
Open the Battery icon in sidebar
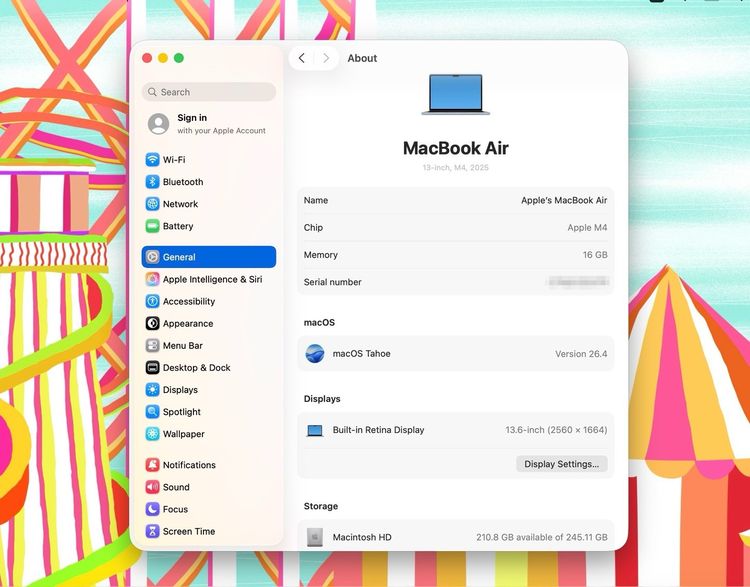(x=153, y=226)
